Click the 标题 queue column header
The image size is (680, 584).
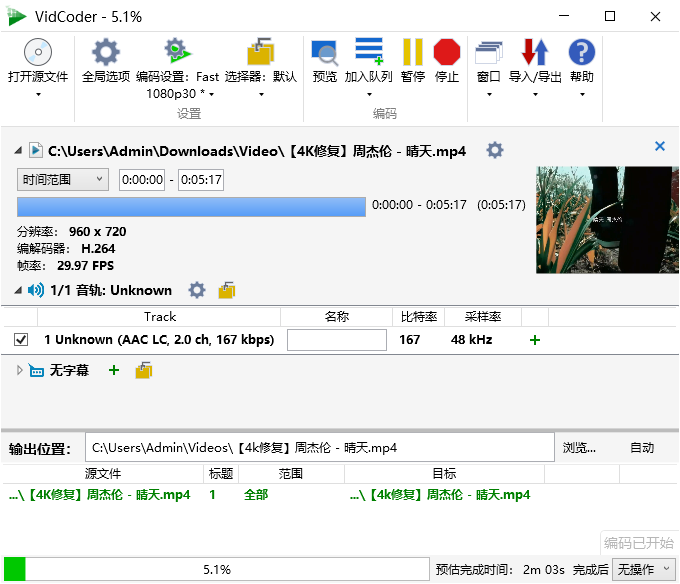[221, 473]
